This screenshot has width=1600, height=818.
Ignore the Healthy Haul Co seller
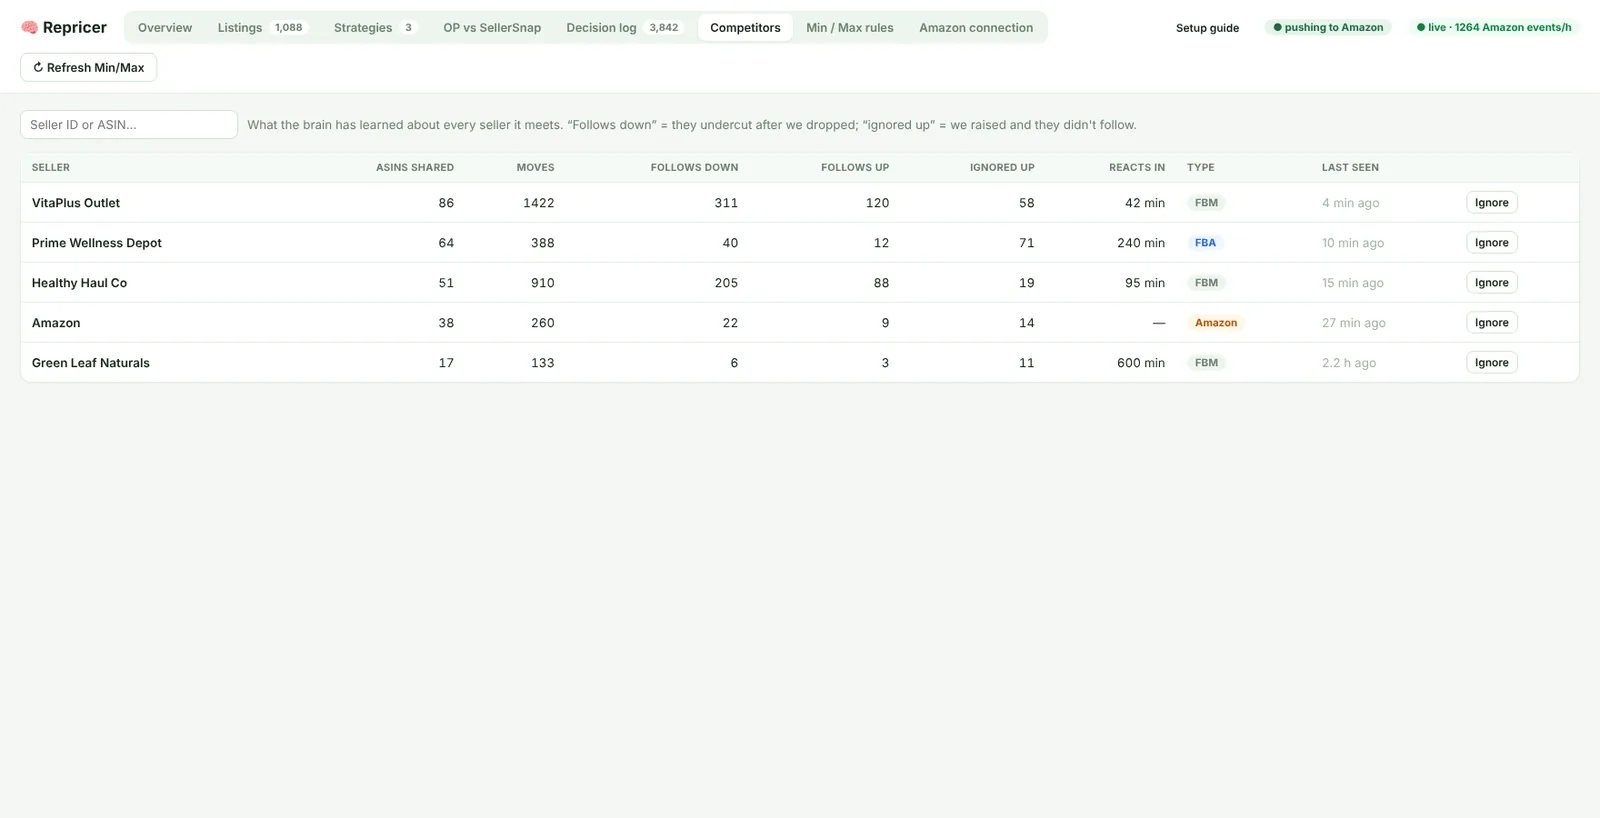1491,282
